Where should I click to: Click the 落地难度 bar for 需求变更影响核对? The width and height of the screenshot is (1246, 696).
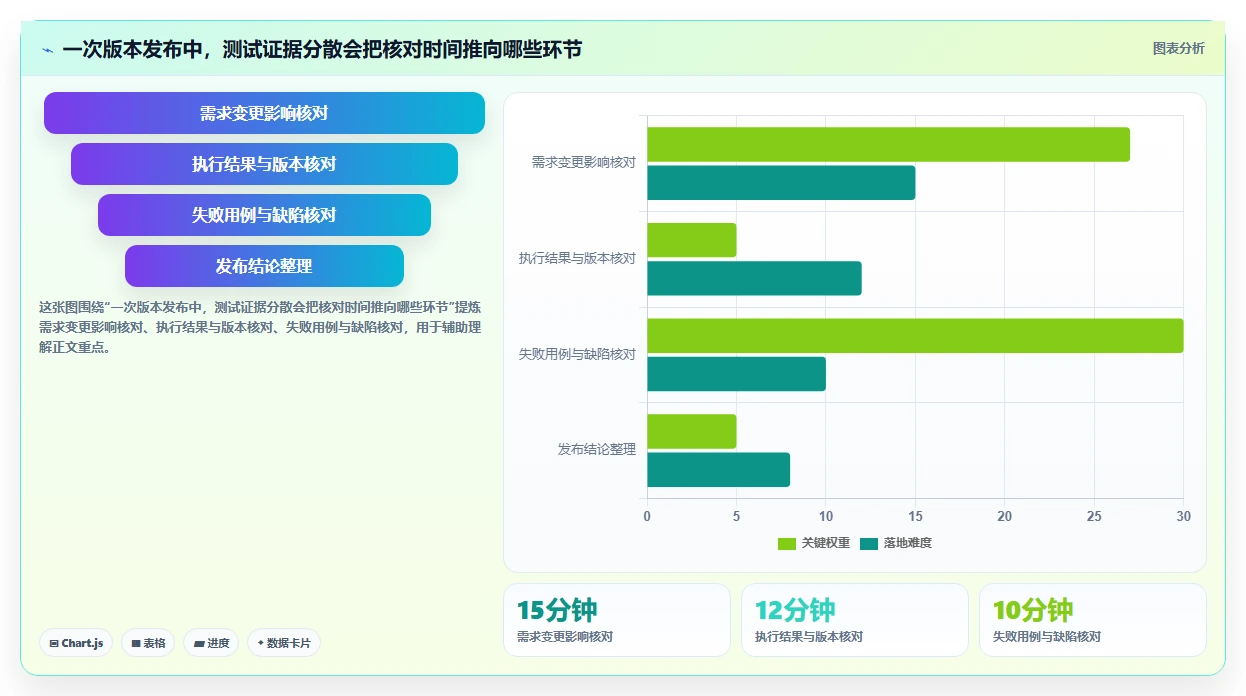point(781,182)
